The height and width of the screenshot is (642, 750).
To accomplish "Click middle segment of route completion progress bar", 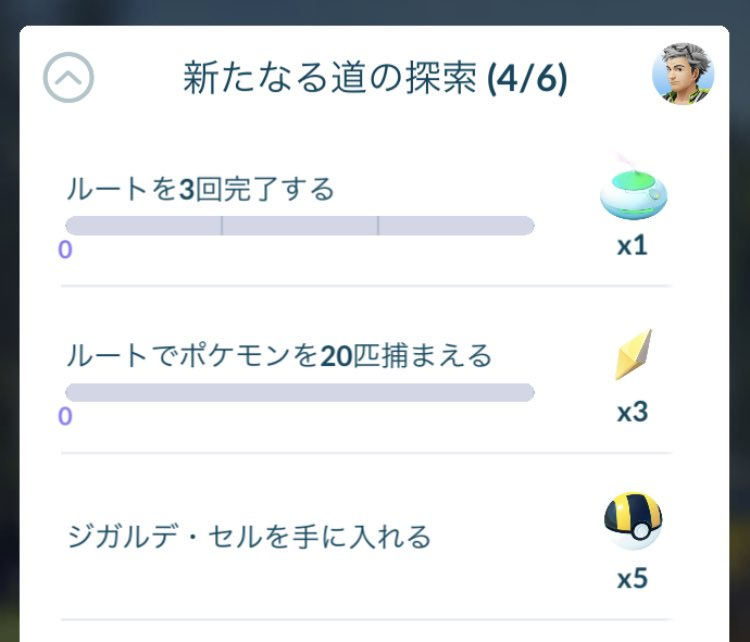I will (x=300, y=226).
